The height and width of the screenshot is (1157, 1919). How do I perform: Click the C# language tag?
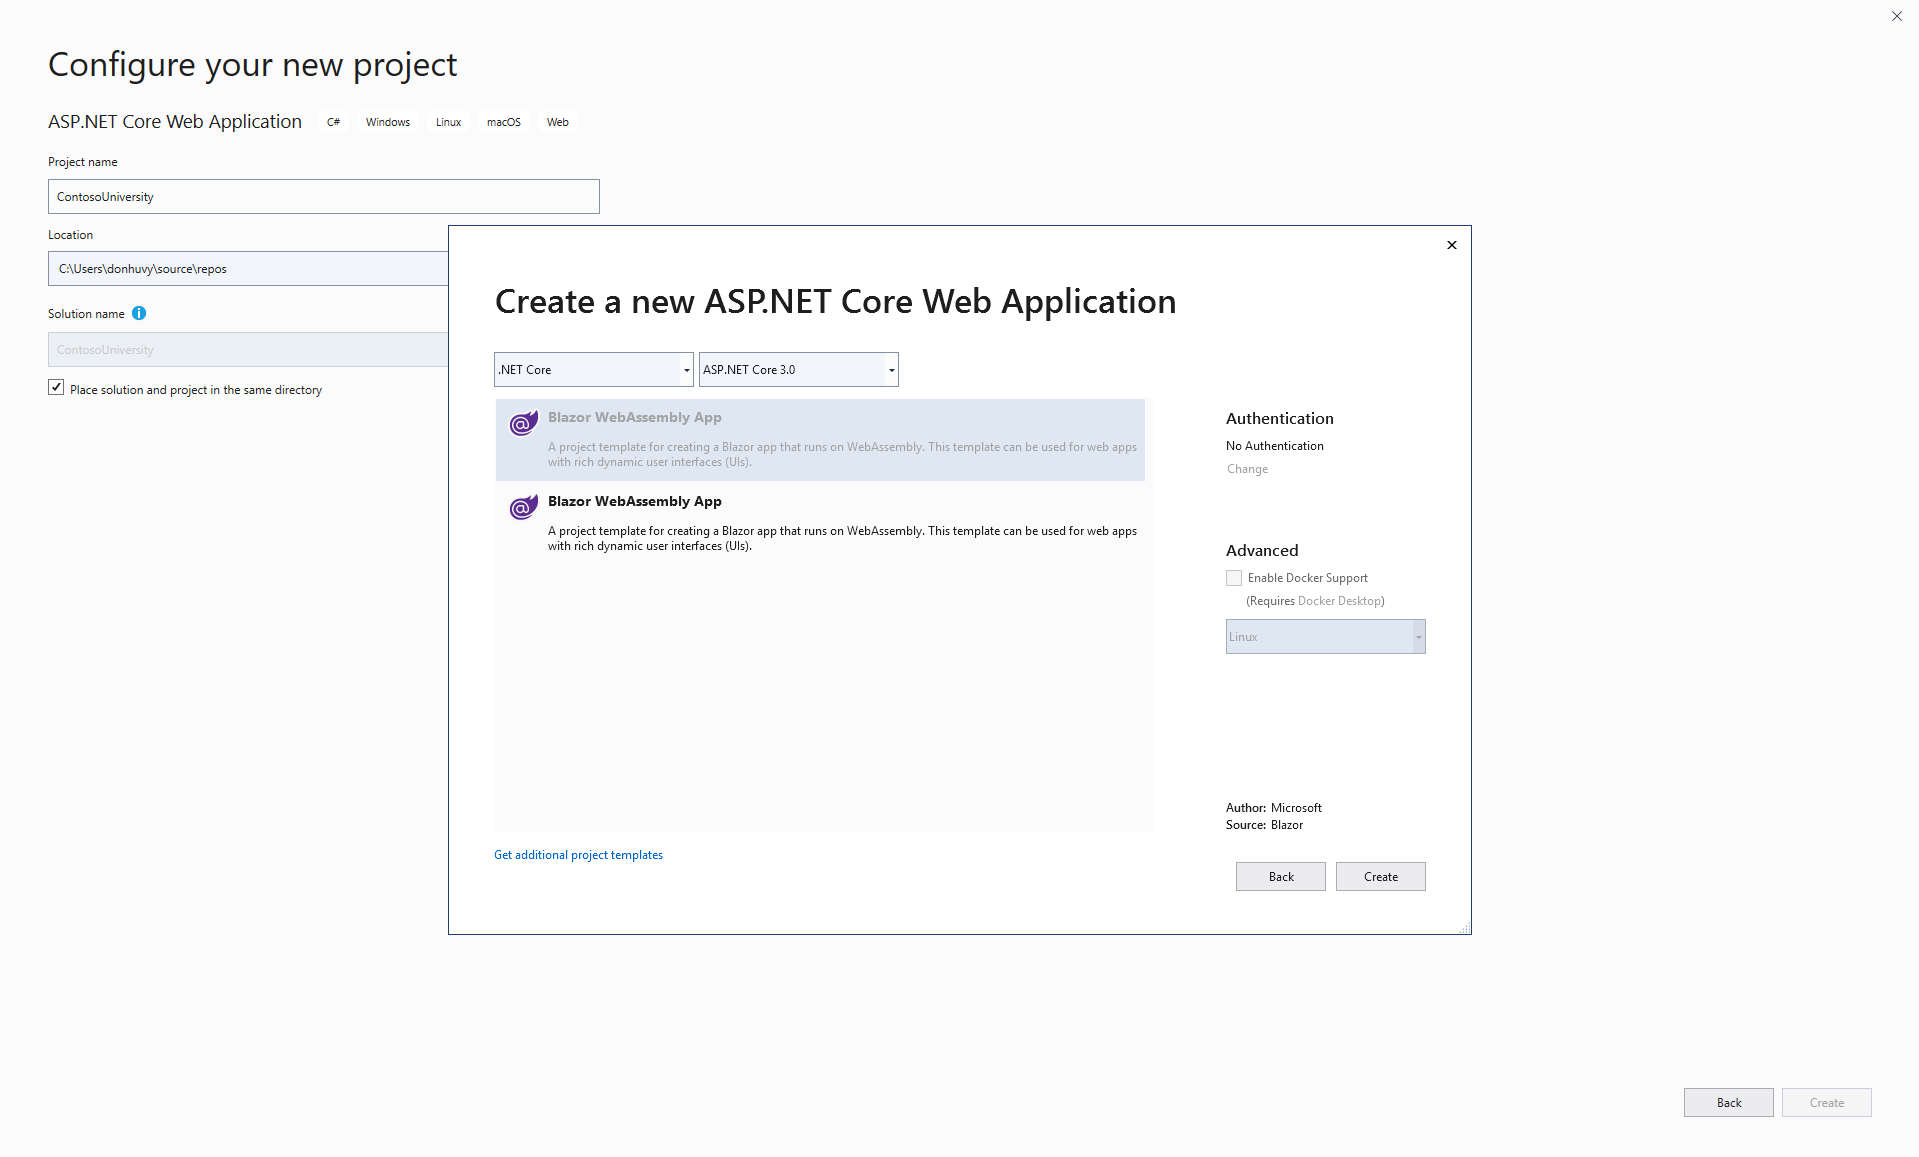(x=333, y=121)
